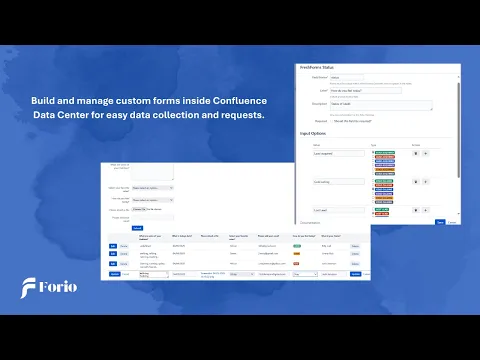Click the yellow status badge in the second table row
The height and width of the screenshot is (360, 480).
(x=296, y=254)
